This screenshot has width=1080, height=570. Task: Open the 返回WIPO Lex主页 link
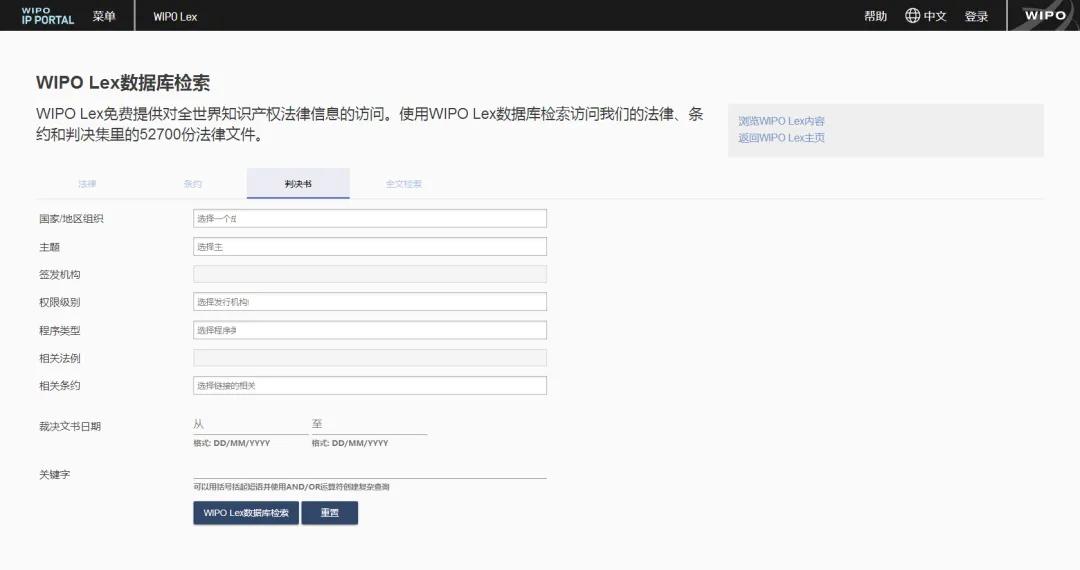coord(781,138)
